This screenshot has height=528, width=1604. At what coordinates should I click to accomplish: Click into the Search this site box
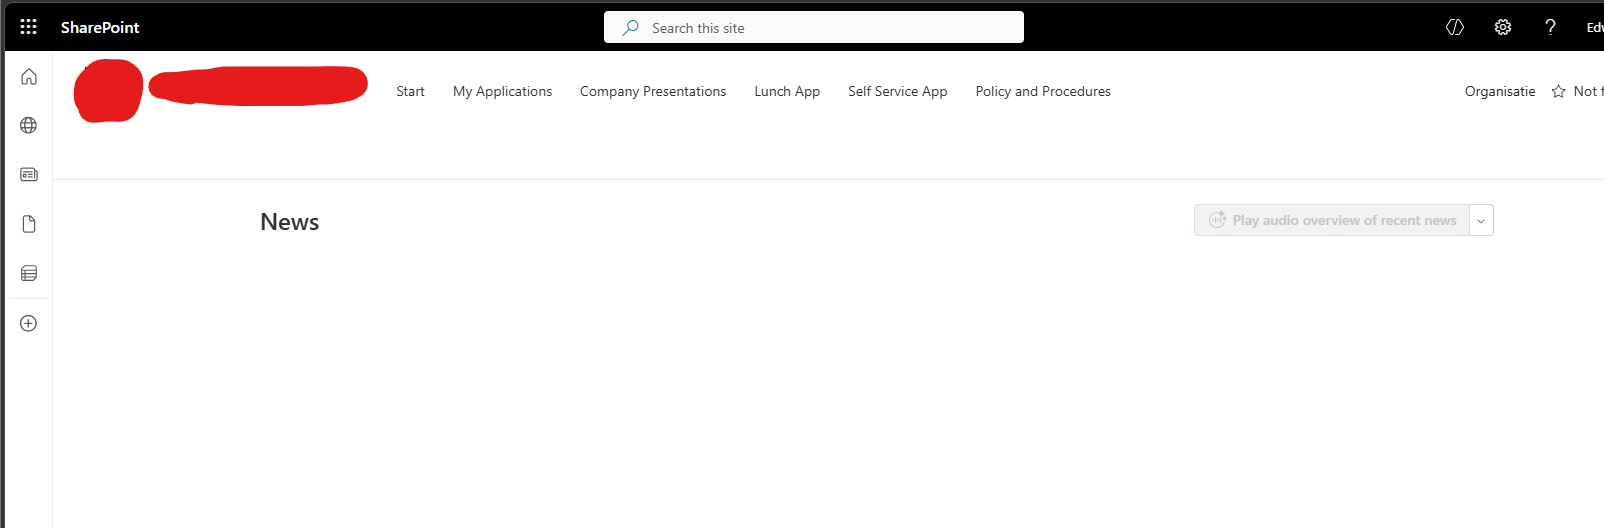(814, 27)
